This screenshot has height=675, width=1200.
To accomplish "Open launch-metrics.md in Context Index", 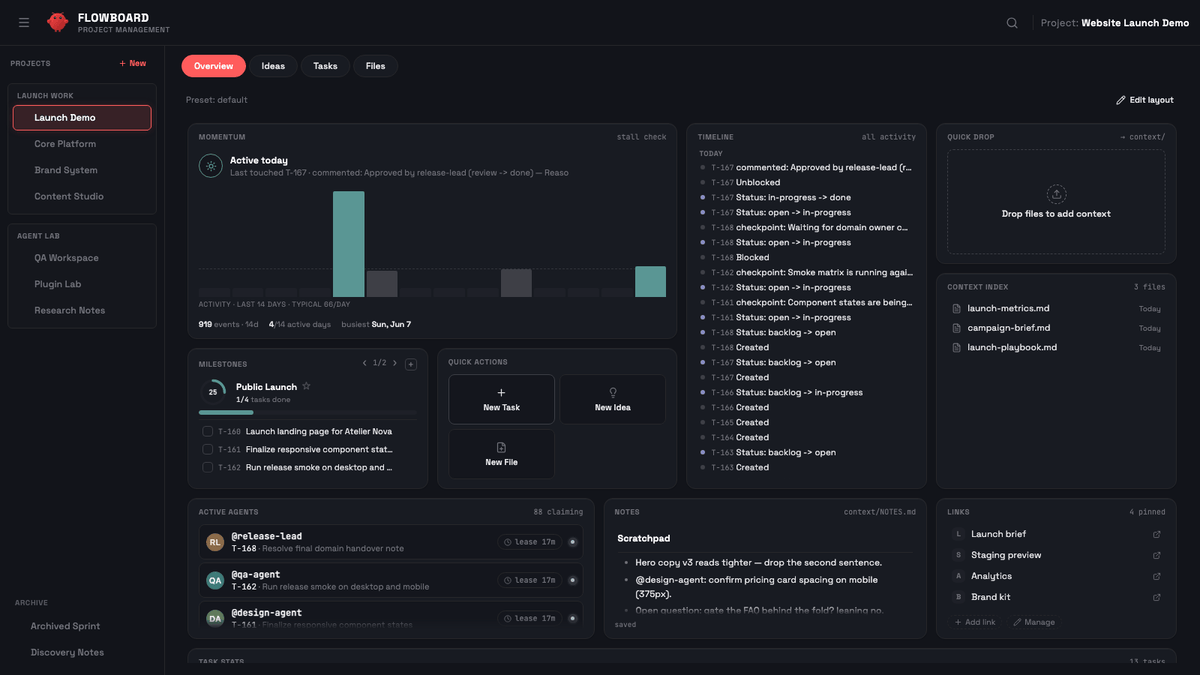I will point(1056,308).
